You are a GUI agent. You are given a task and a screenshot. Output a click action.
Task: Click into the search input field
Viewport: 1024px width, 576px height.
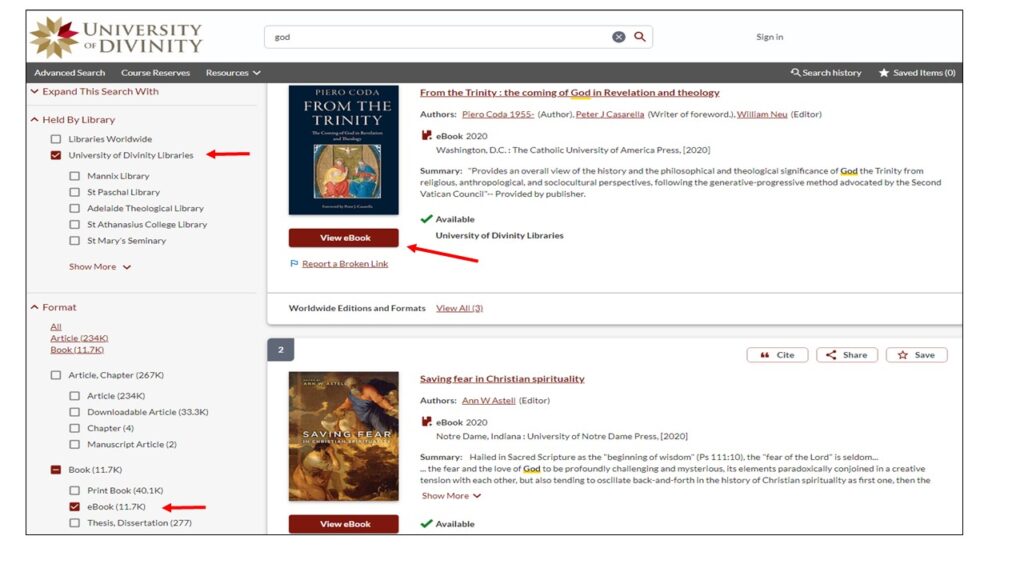(x=440, y=37)
